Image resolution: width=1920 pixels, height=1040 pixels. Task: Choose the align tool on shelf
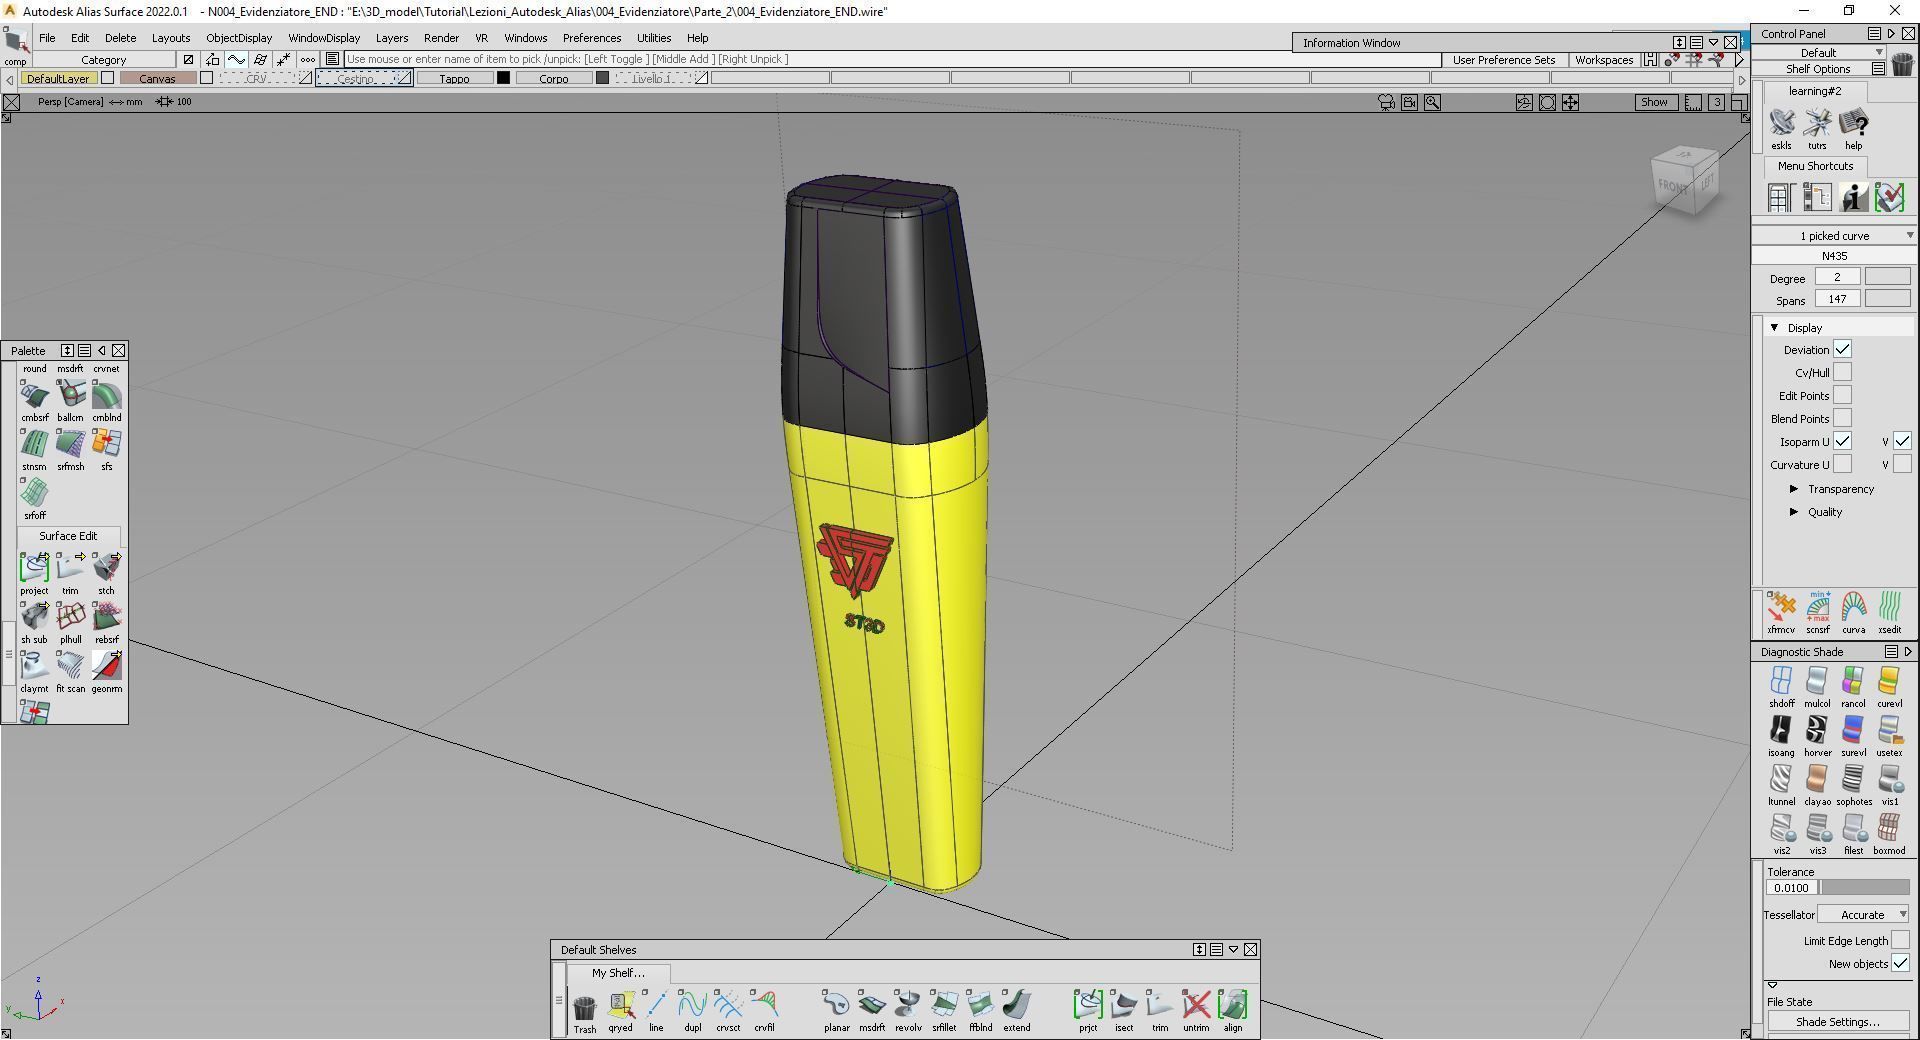1232,1004
